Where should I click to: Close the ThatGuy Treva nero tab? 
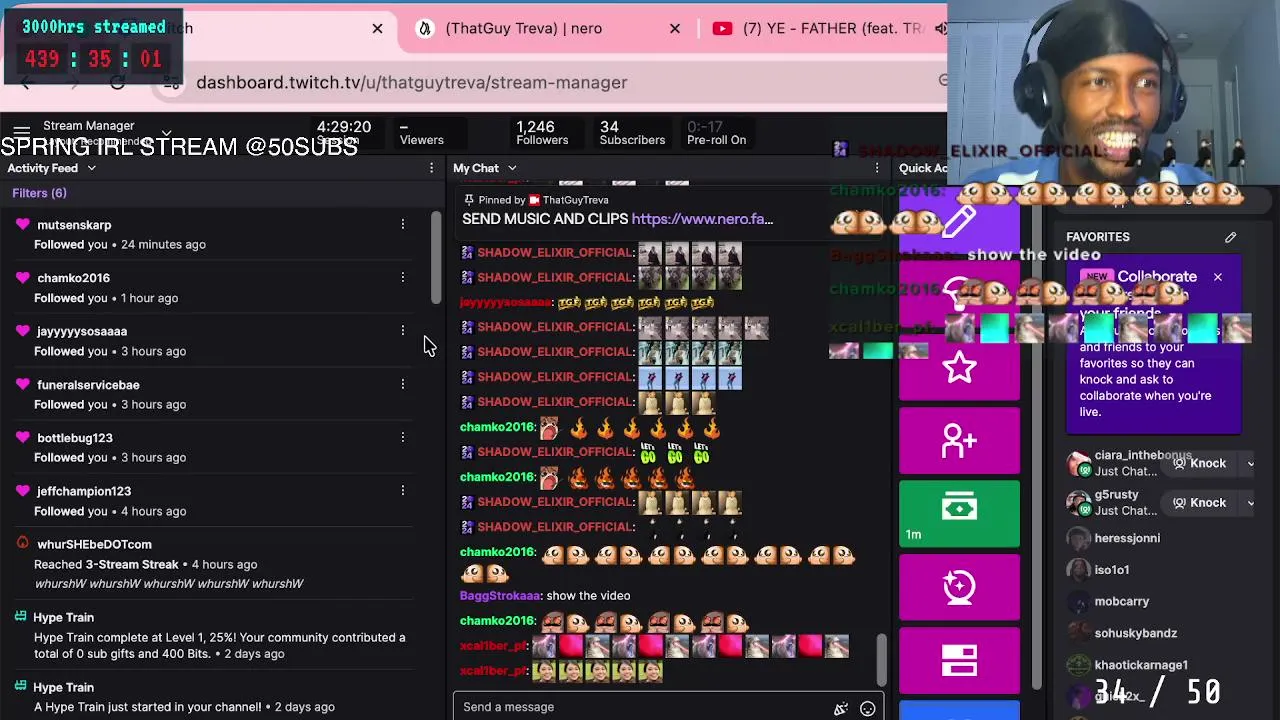click(675, 28)
